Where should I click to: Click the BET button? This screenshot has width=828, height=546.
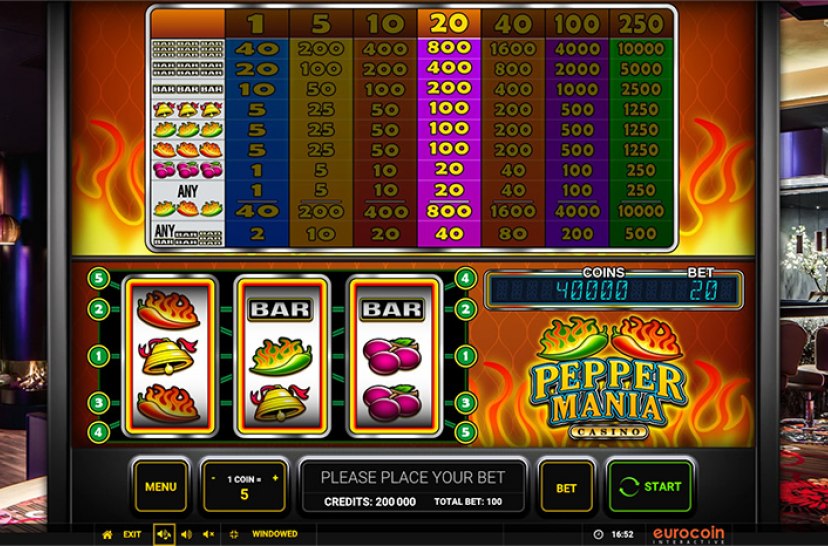pyautogui.click(x=566, y=488)
